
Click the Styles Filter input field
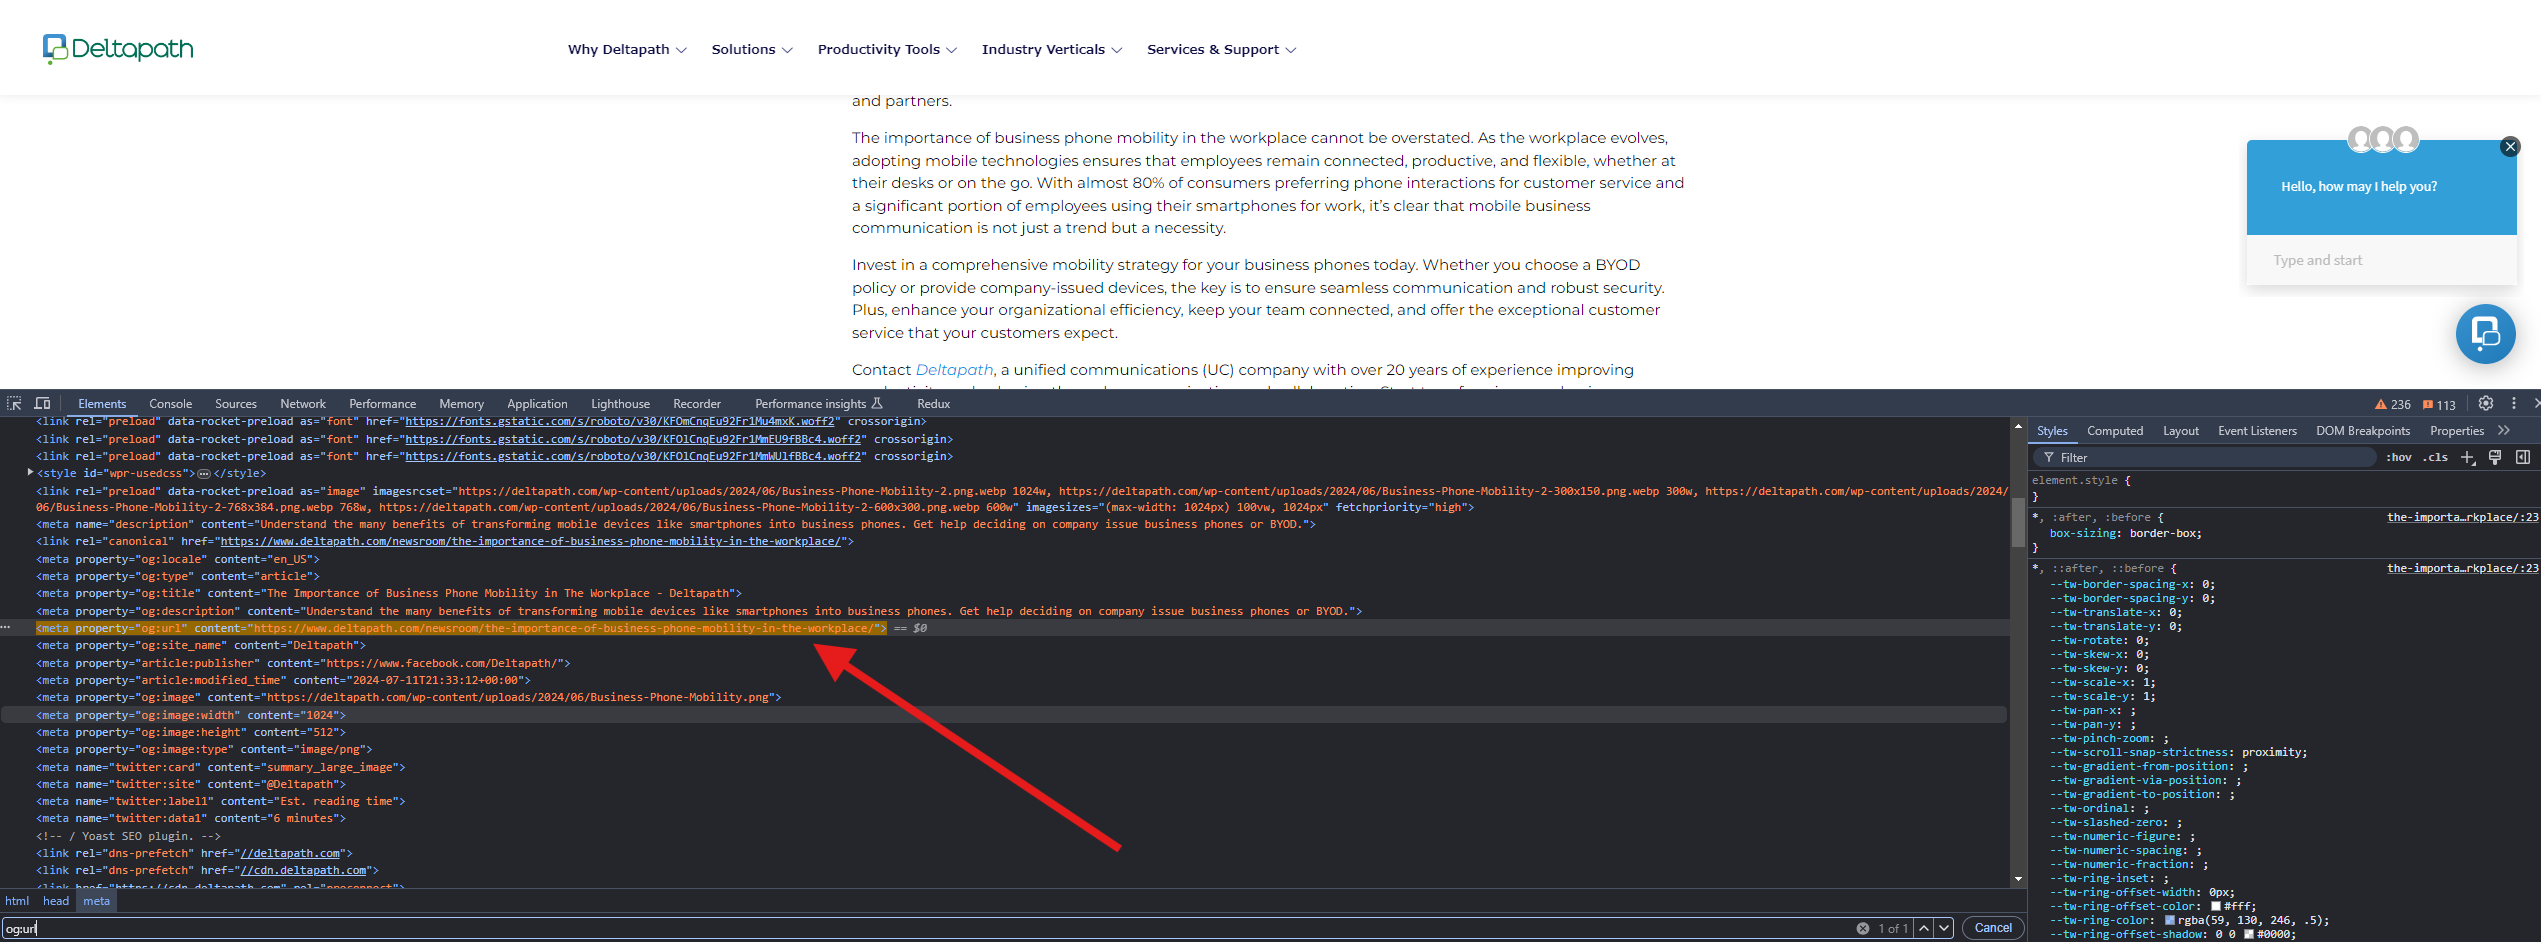click(2205, 457)
